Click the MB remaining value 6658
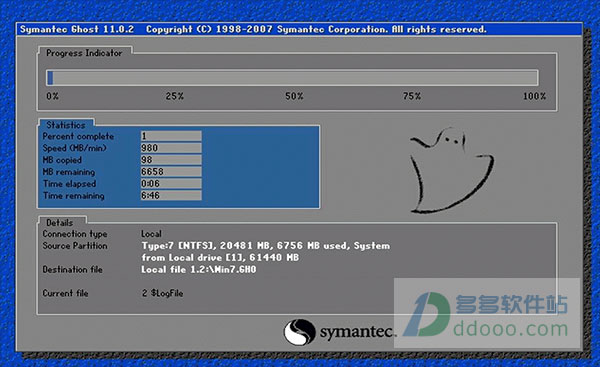Viewport: 600px width, 367px height. (171, 171)
